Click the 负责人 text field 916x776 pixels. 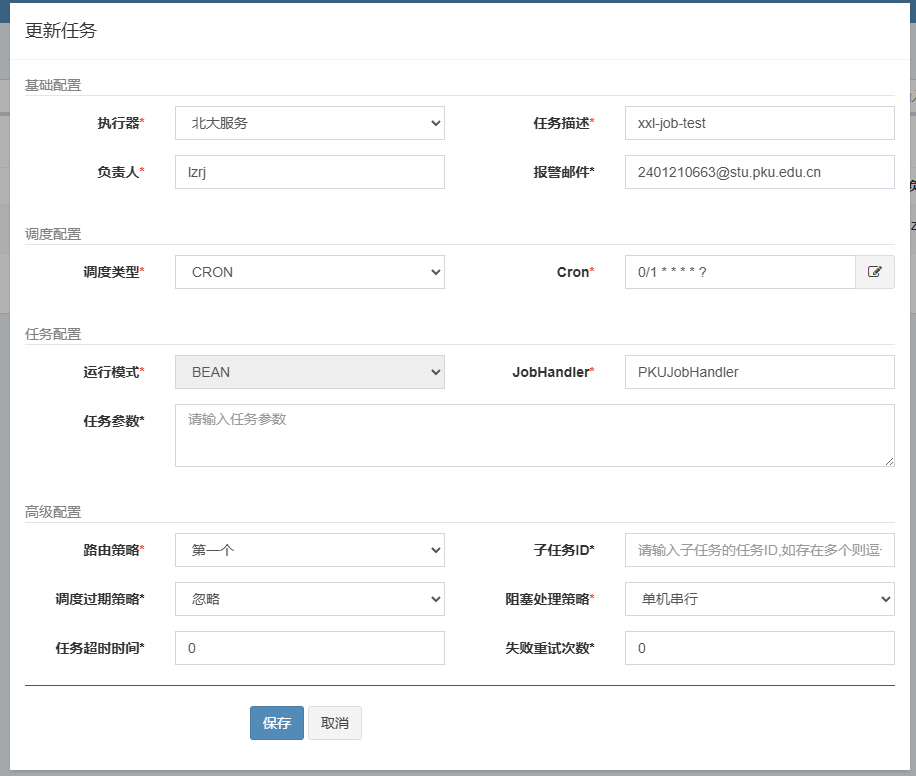pyautogui.click(x=309, y=172)
